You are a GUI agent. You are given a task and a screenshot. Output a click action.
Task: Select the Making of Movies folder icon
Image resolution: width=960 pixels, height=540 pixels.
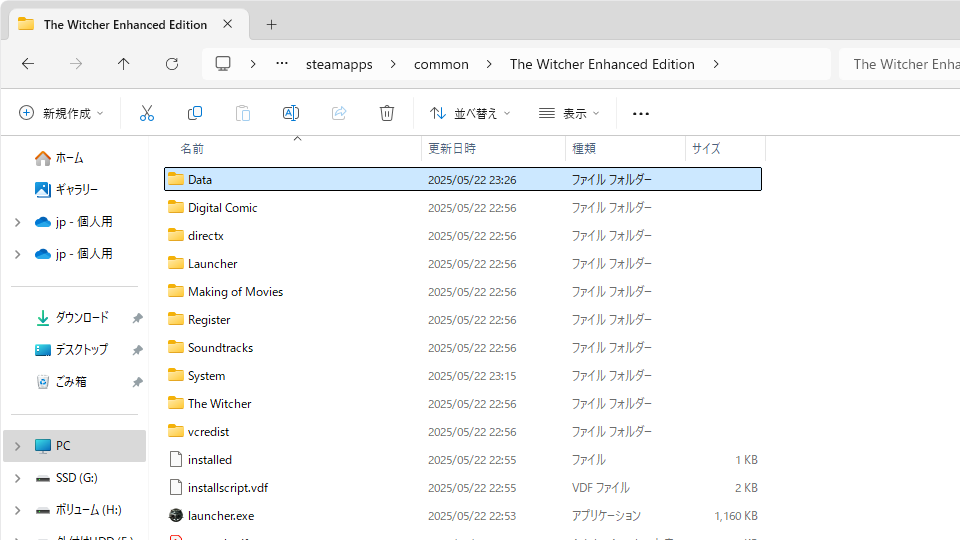tap(176, 291)
